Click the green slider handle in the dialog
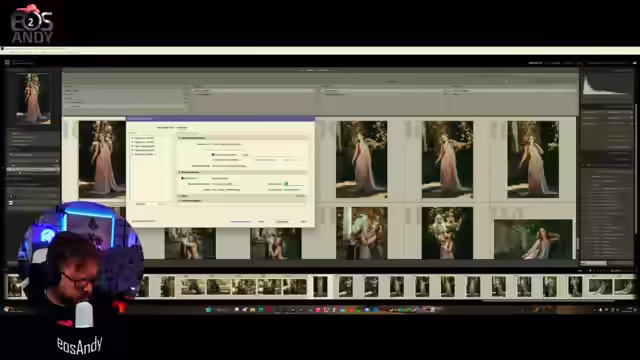This screenshot has height=360, width=640. pyautogui.click(x=286, y=184)
